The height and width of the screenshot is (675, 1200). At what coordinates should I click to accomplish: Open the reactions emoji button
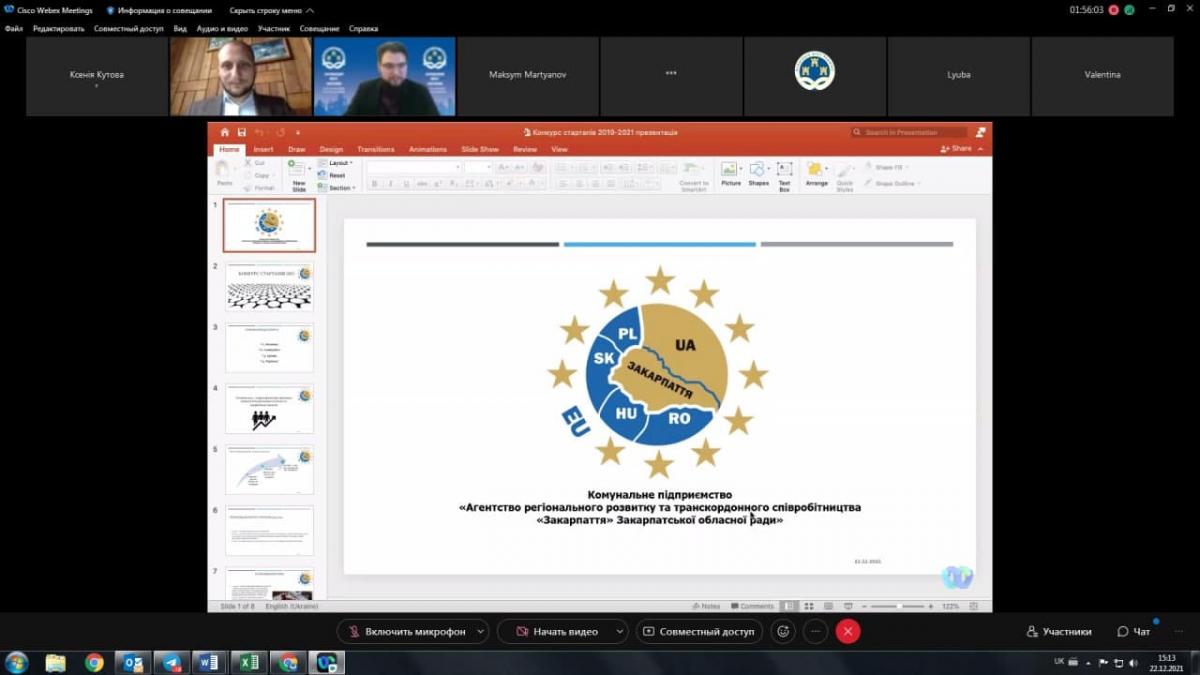(783, 631)
